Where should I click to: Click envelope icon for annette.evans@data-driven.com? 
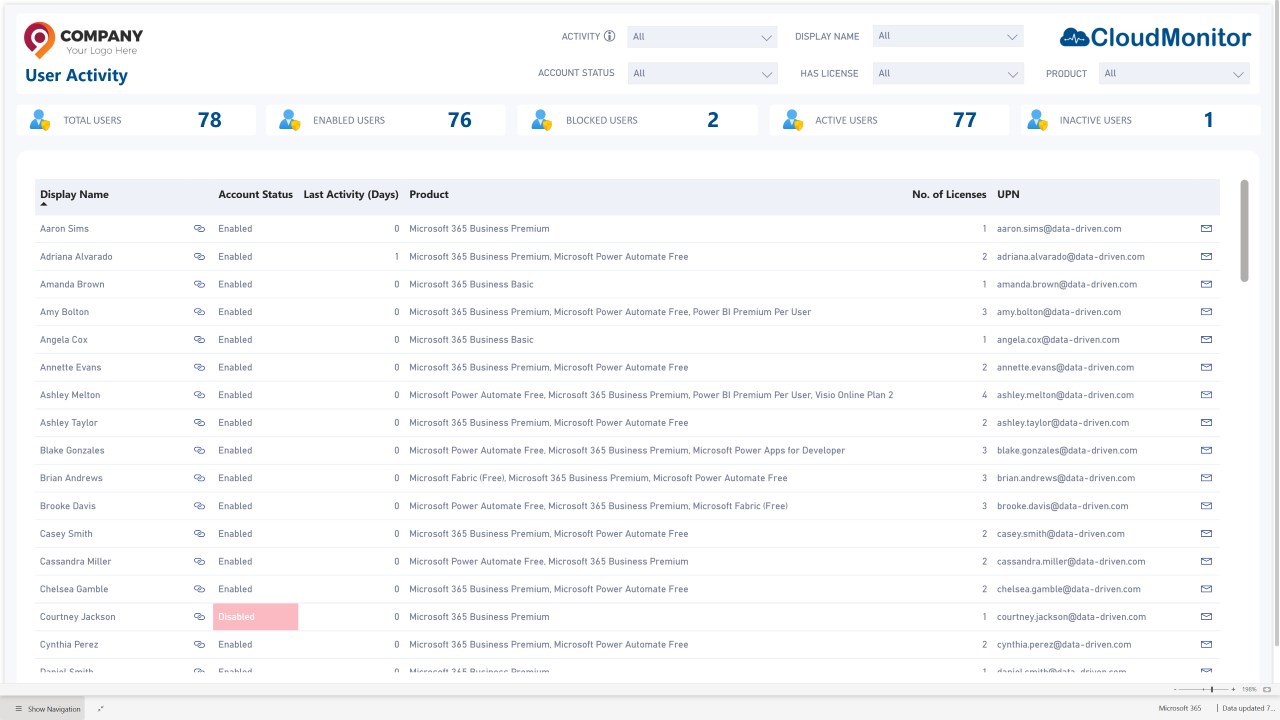(x=1206, y=367)
